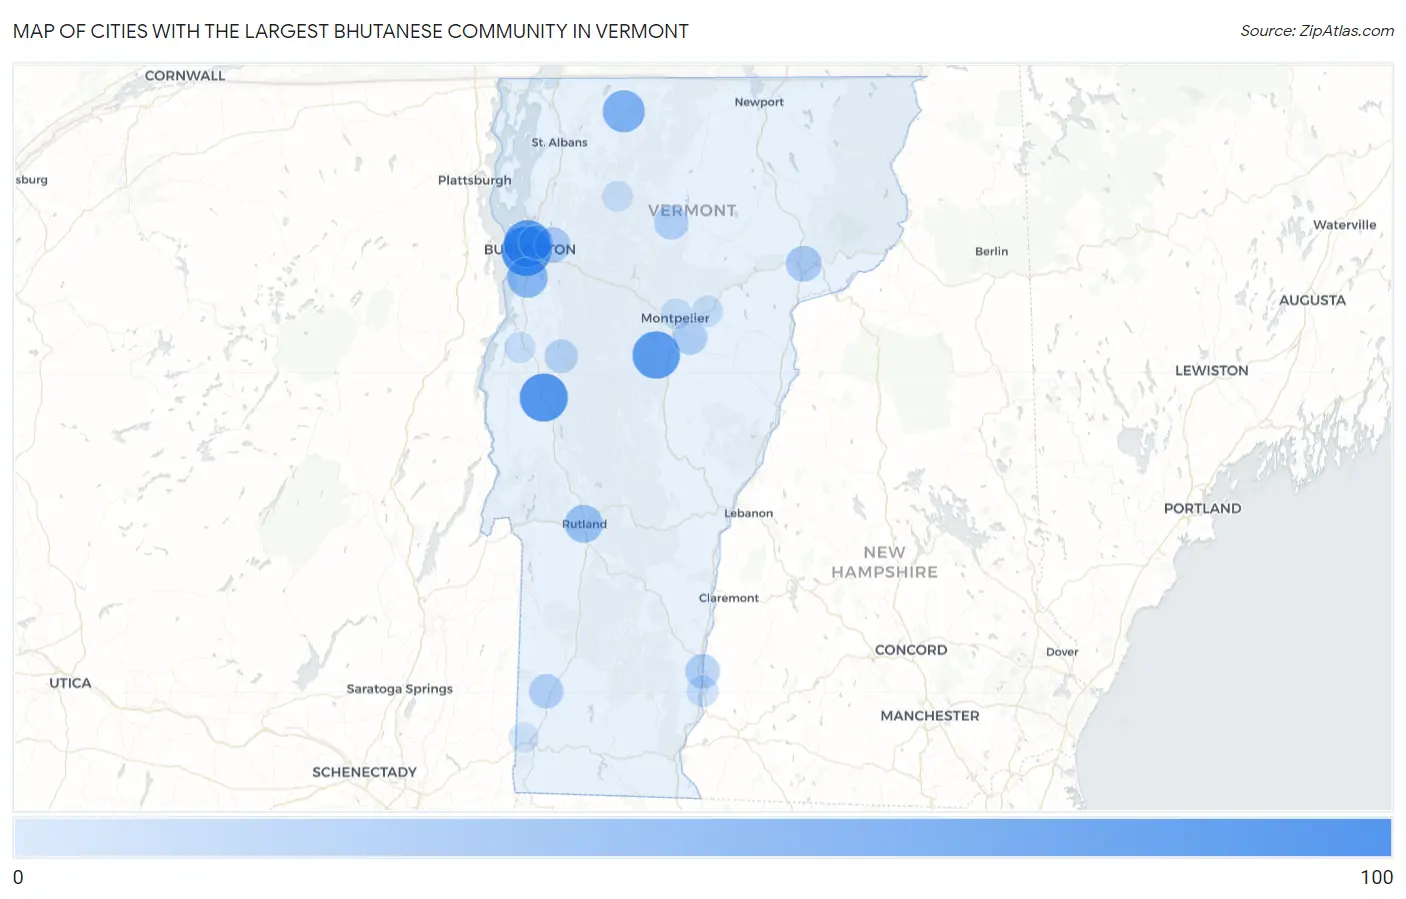Click the map title heading text
The image size is (1406, 899).
coord(351,31)
